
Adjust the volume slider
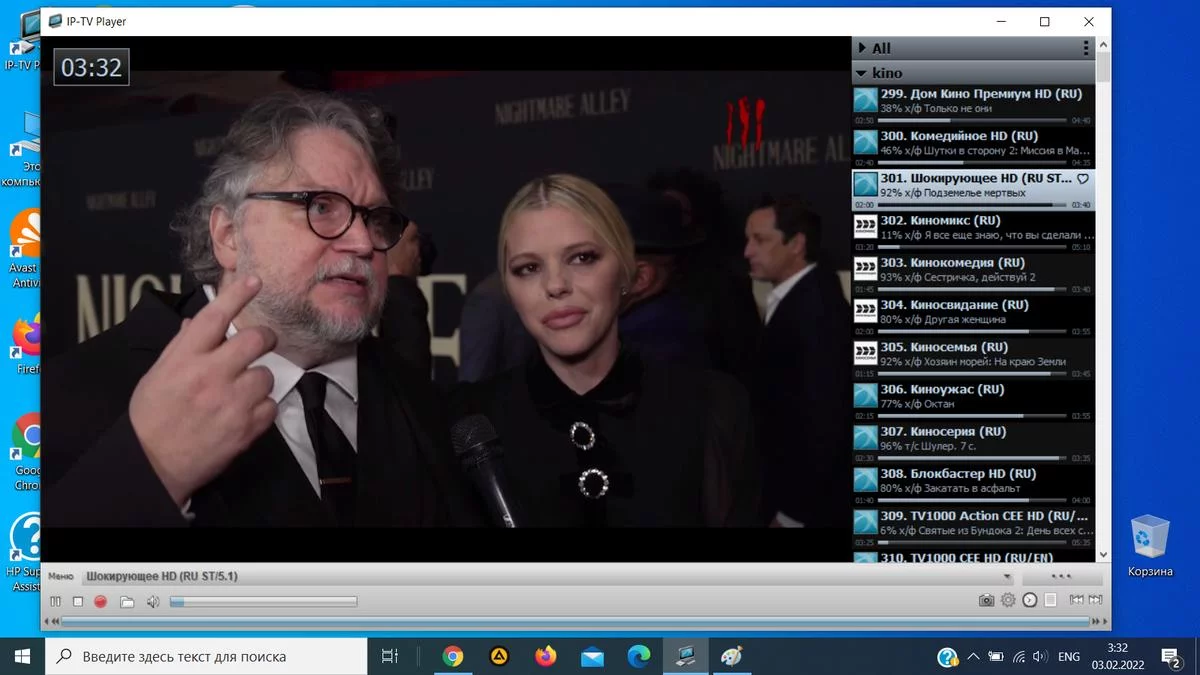tap(263, 602)
